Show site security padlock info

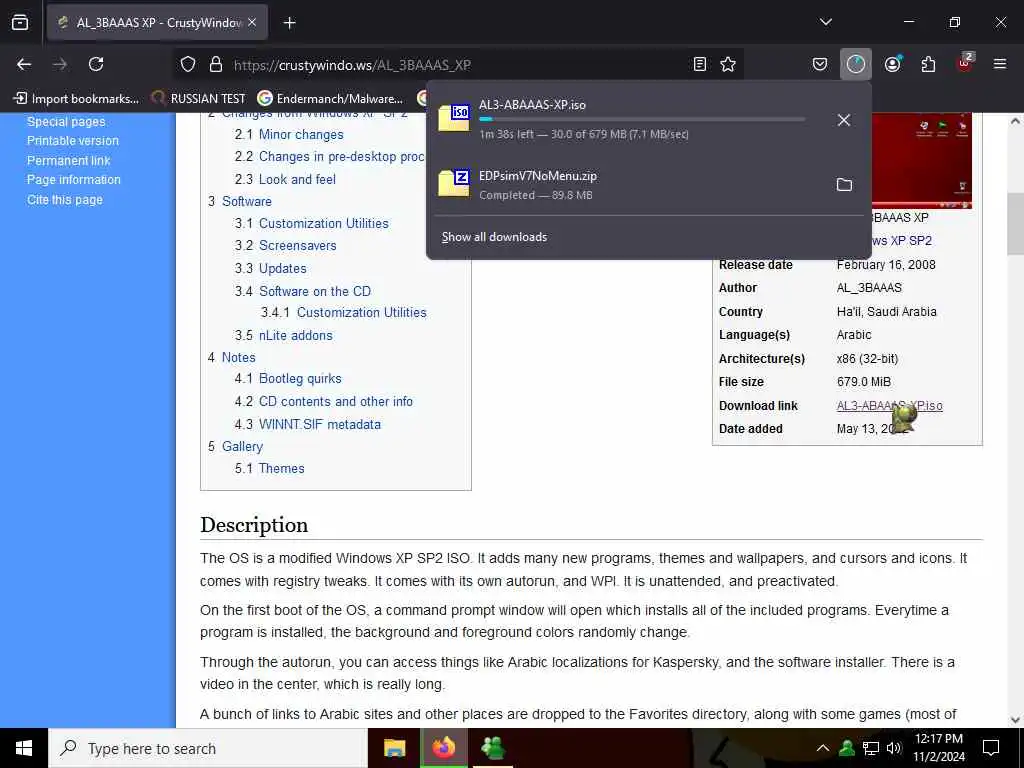coord(216,64)
